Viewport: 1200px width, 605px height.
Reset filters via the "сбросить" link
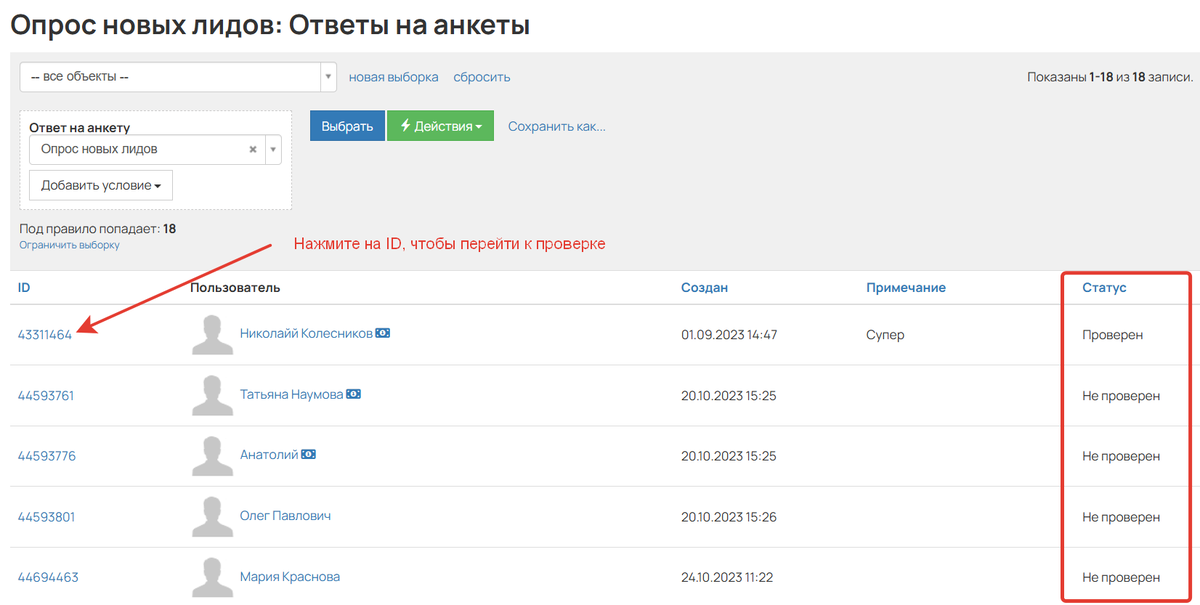(481, 76)
